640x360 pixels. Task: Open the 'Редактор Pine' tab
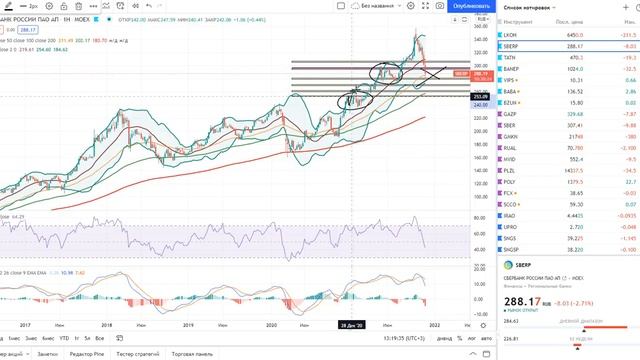(87, 354)
